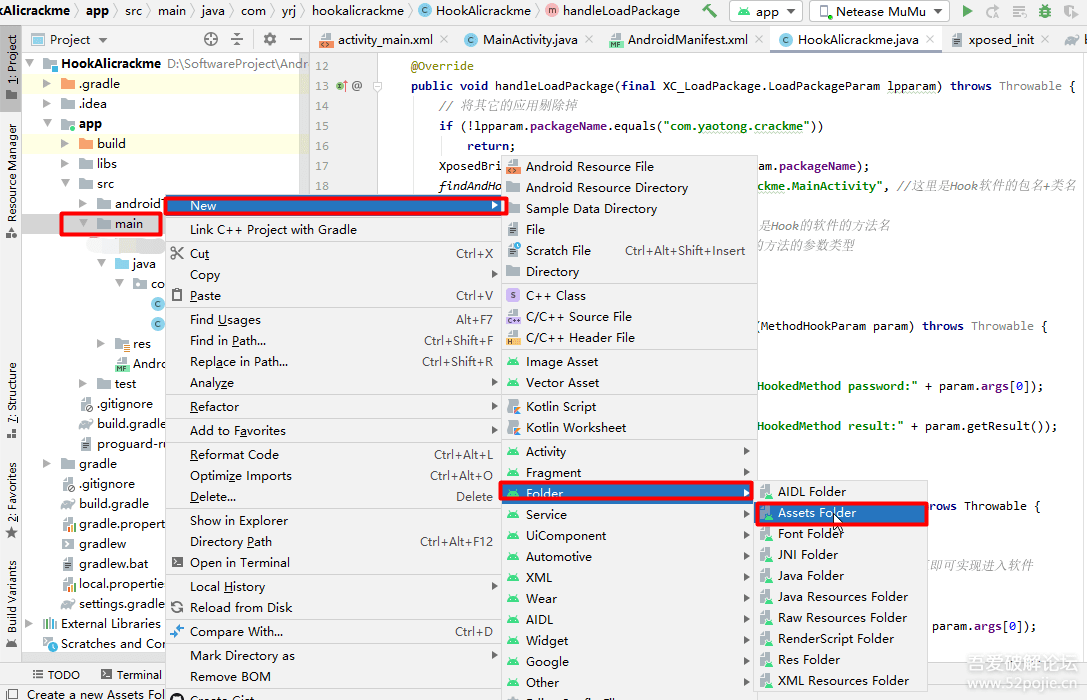The width and height of the screenshot is (1087, 700).
Task: Open the app run configuration dropdown
Action: point(766,11)
